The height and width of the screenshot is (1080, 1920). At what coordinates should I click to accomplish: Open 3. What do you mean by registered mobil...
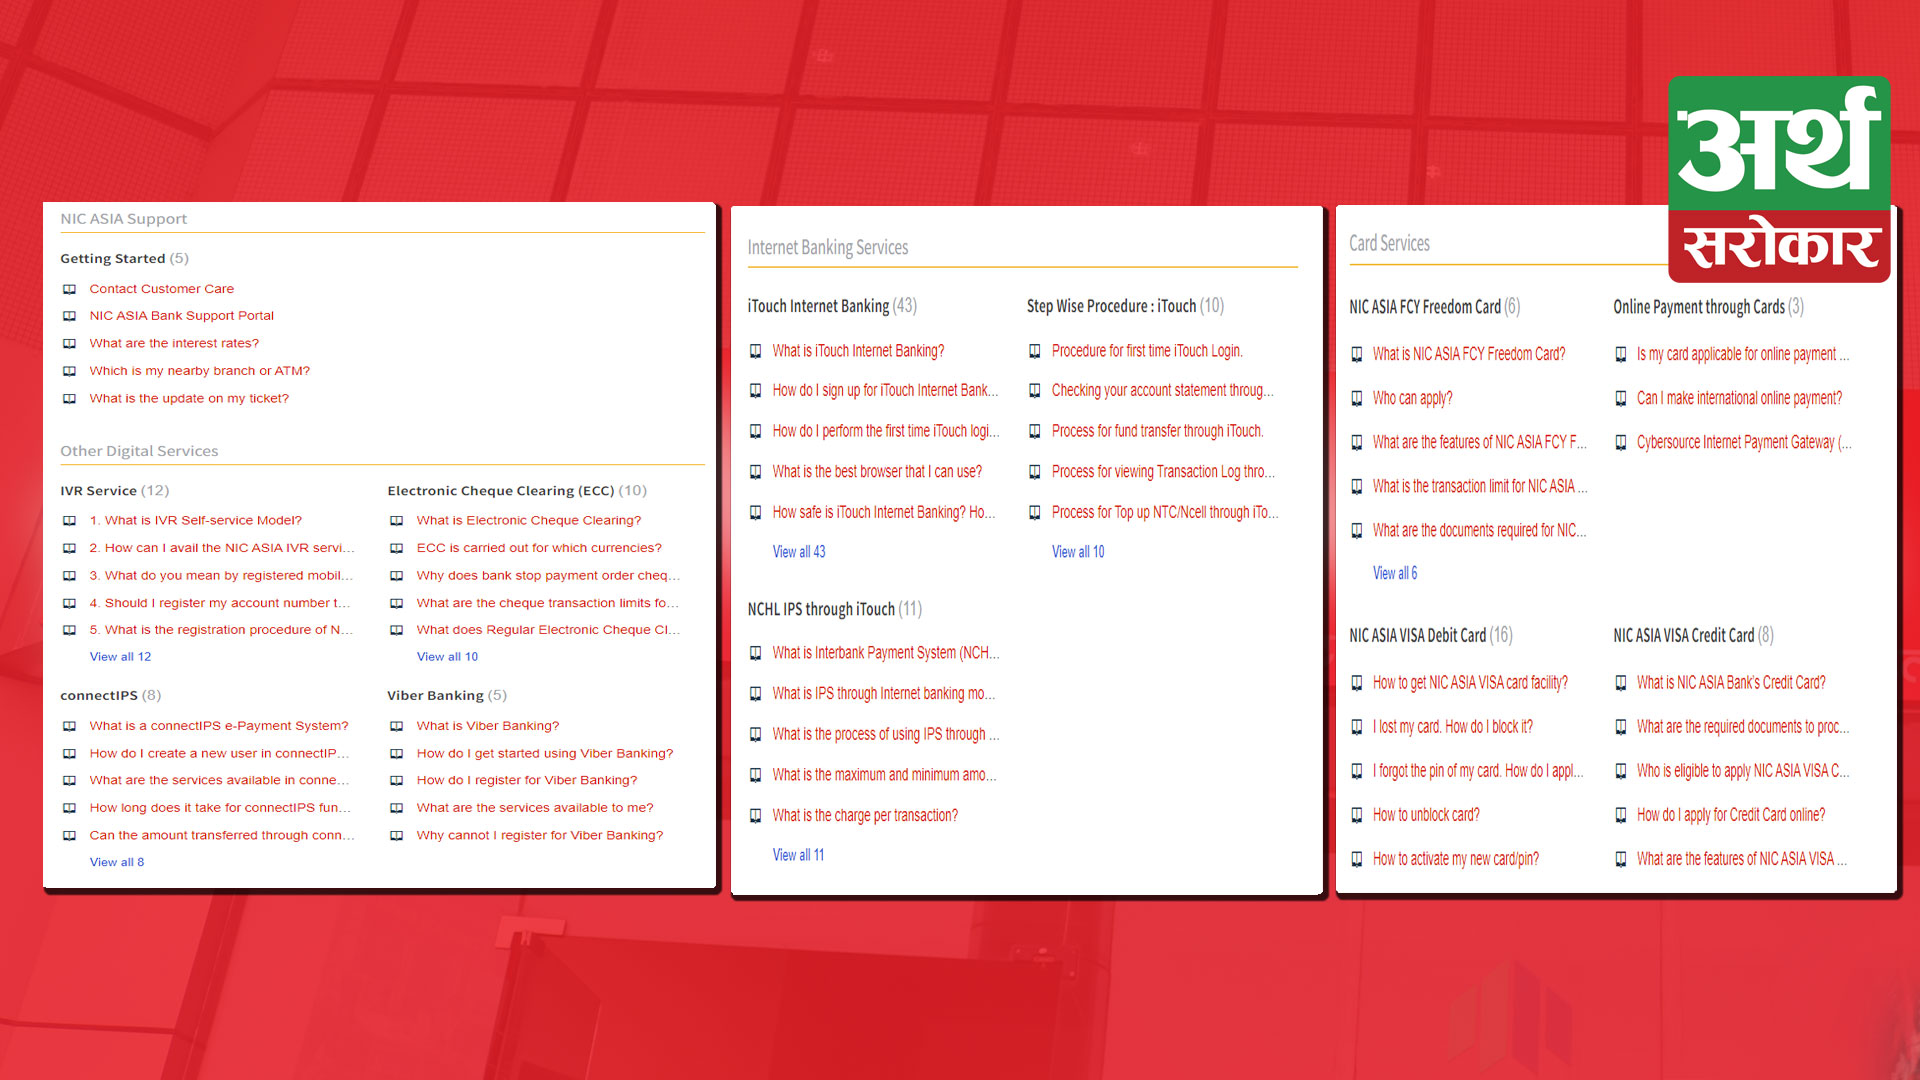[x=221, y=576]
